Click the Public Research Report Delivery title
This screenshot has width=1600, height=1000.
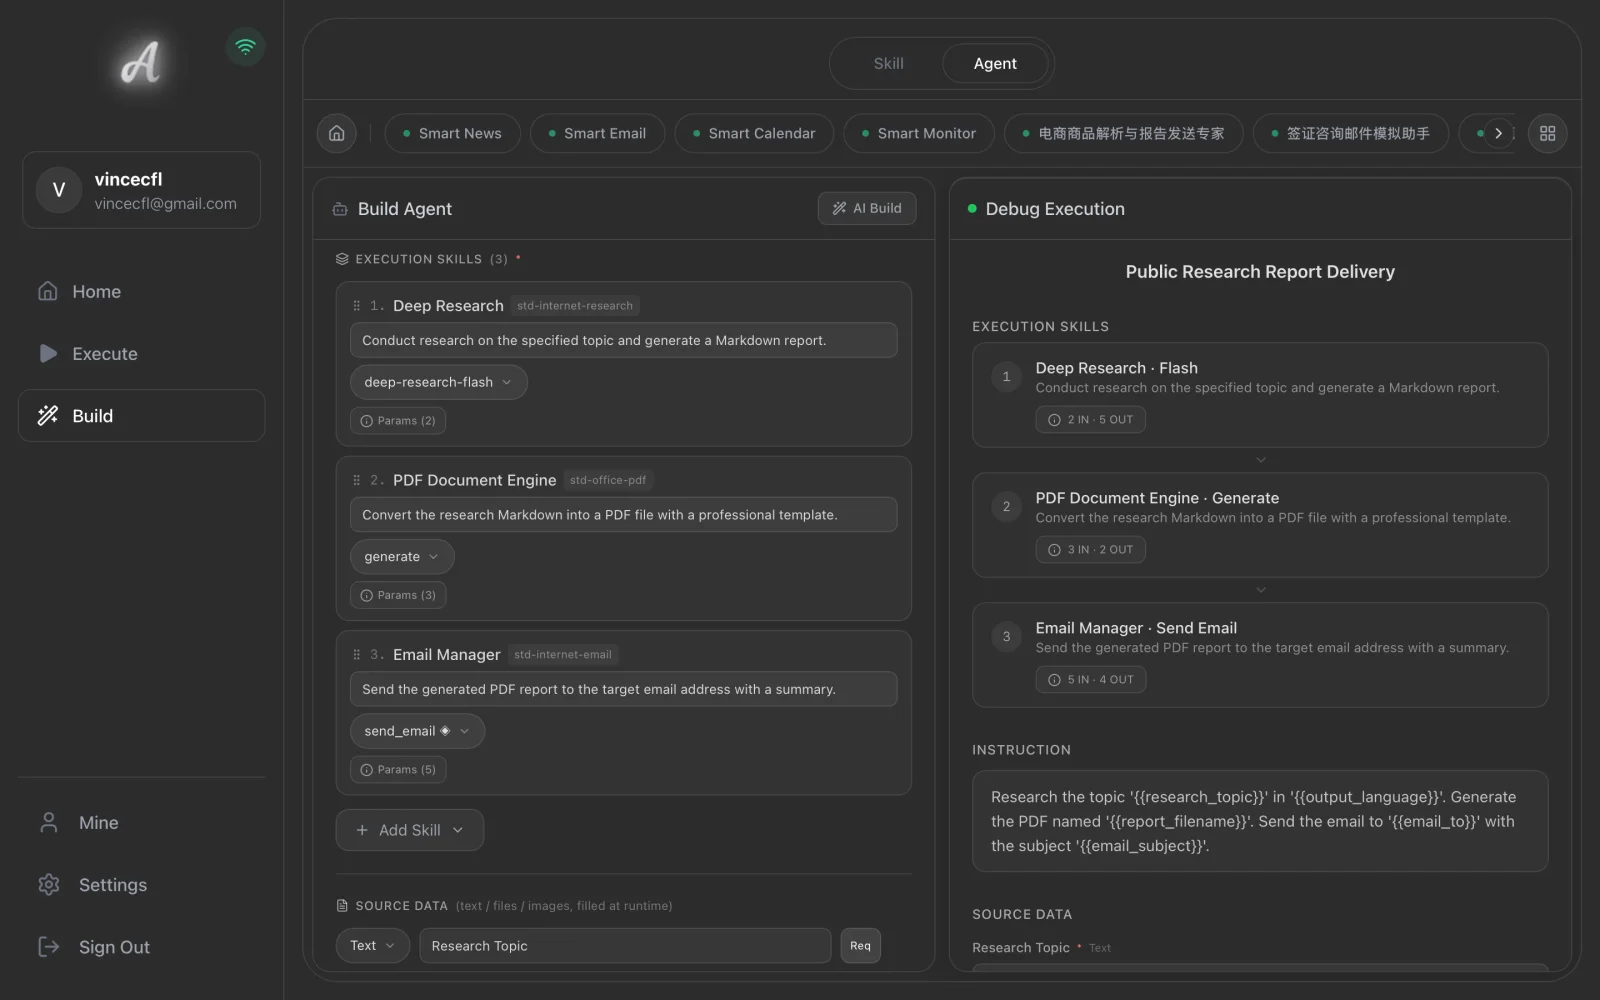pyautogui.click(x=1260, y=272)
